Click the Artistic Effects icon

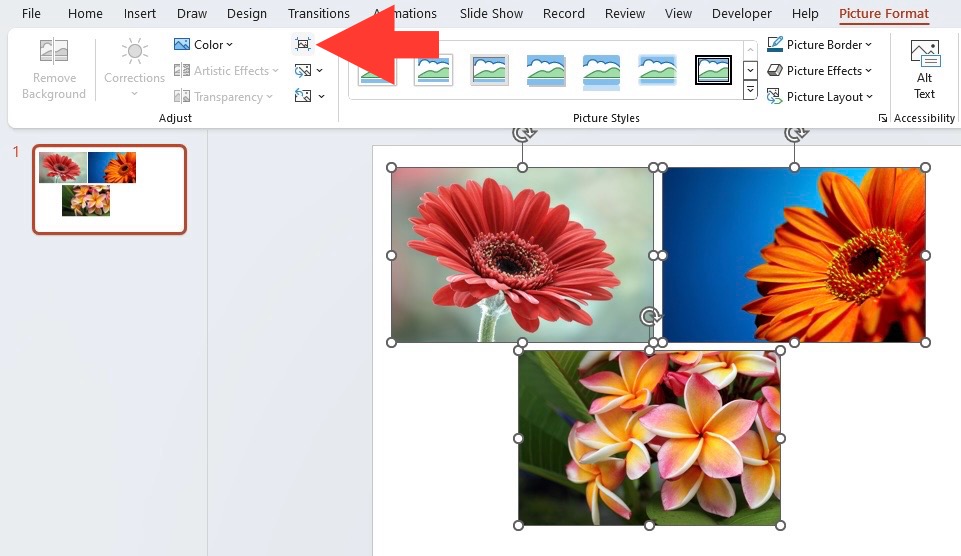coord(181,70)
